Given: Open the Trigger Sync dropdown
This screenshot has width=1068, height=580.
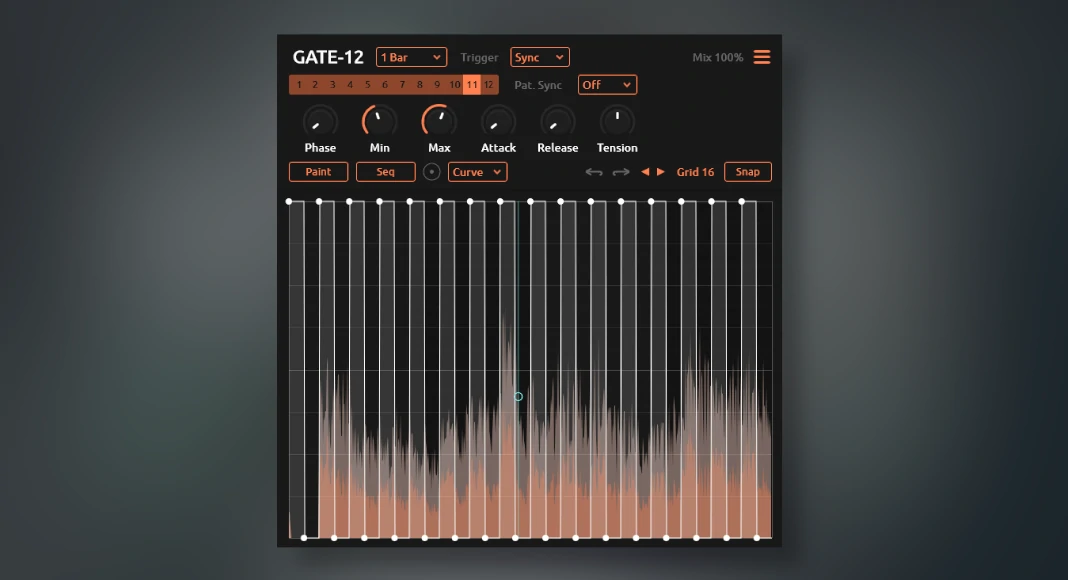Looking at the screenshot, I should pos(539,57).
